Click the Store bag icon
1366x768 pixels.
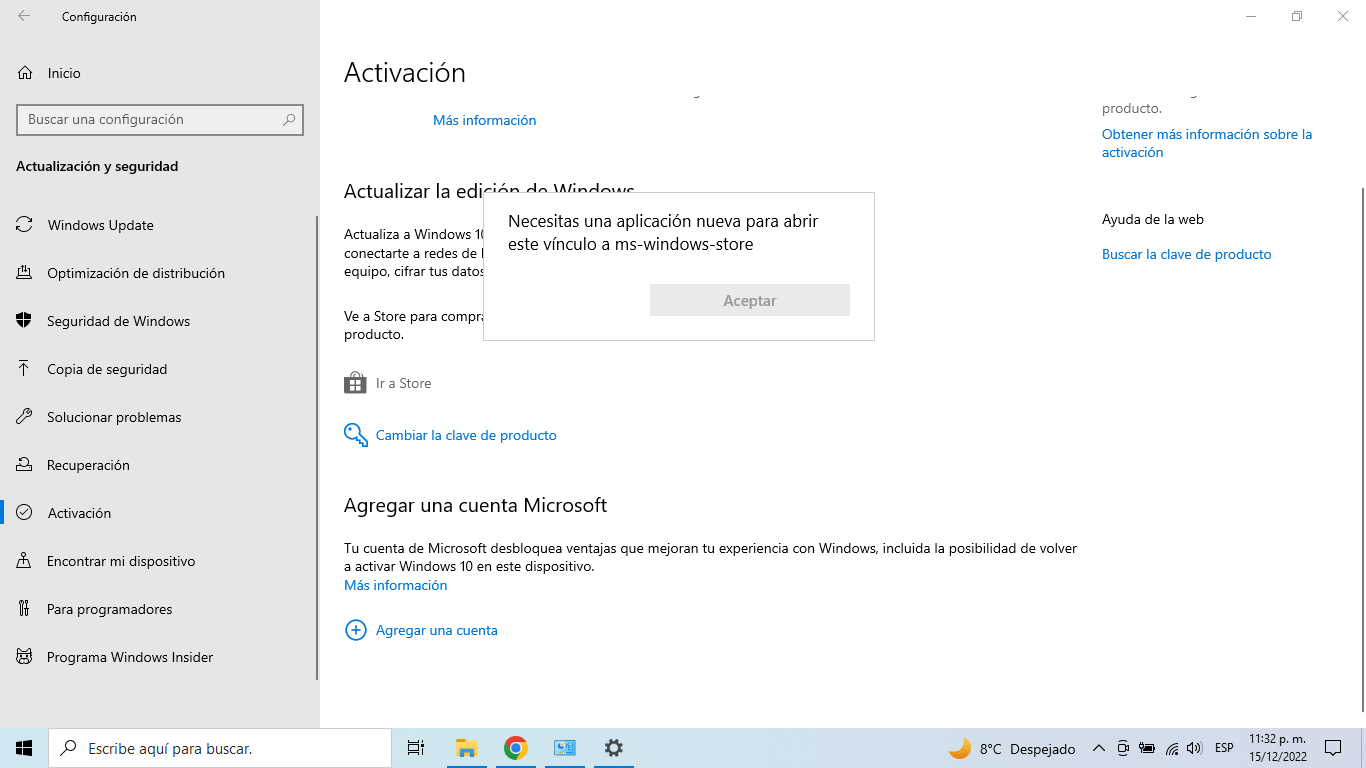point(355,383)
